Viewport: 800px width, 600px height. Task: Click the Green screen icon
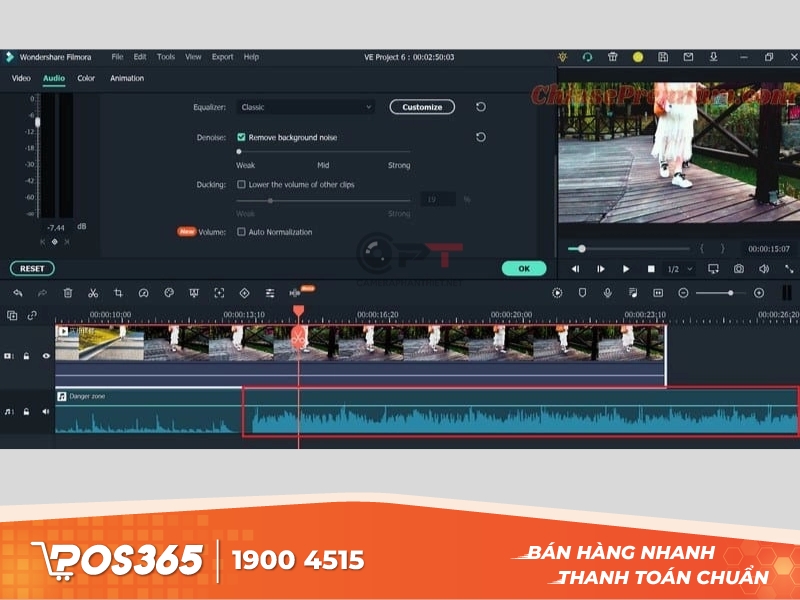click(x=194, y=293)
